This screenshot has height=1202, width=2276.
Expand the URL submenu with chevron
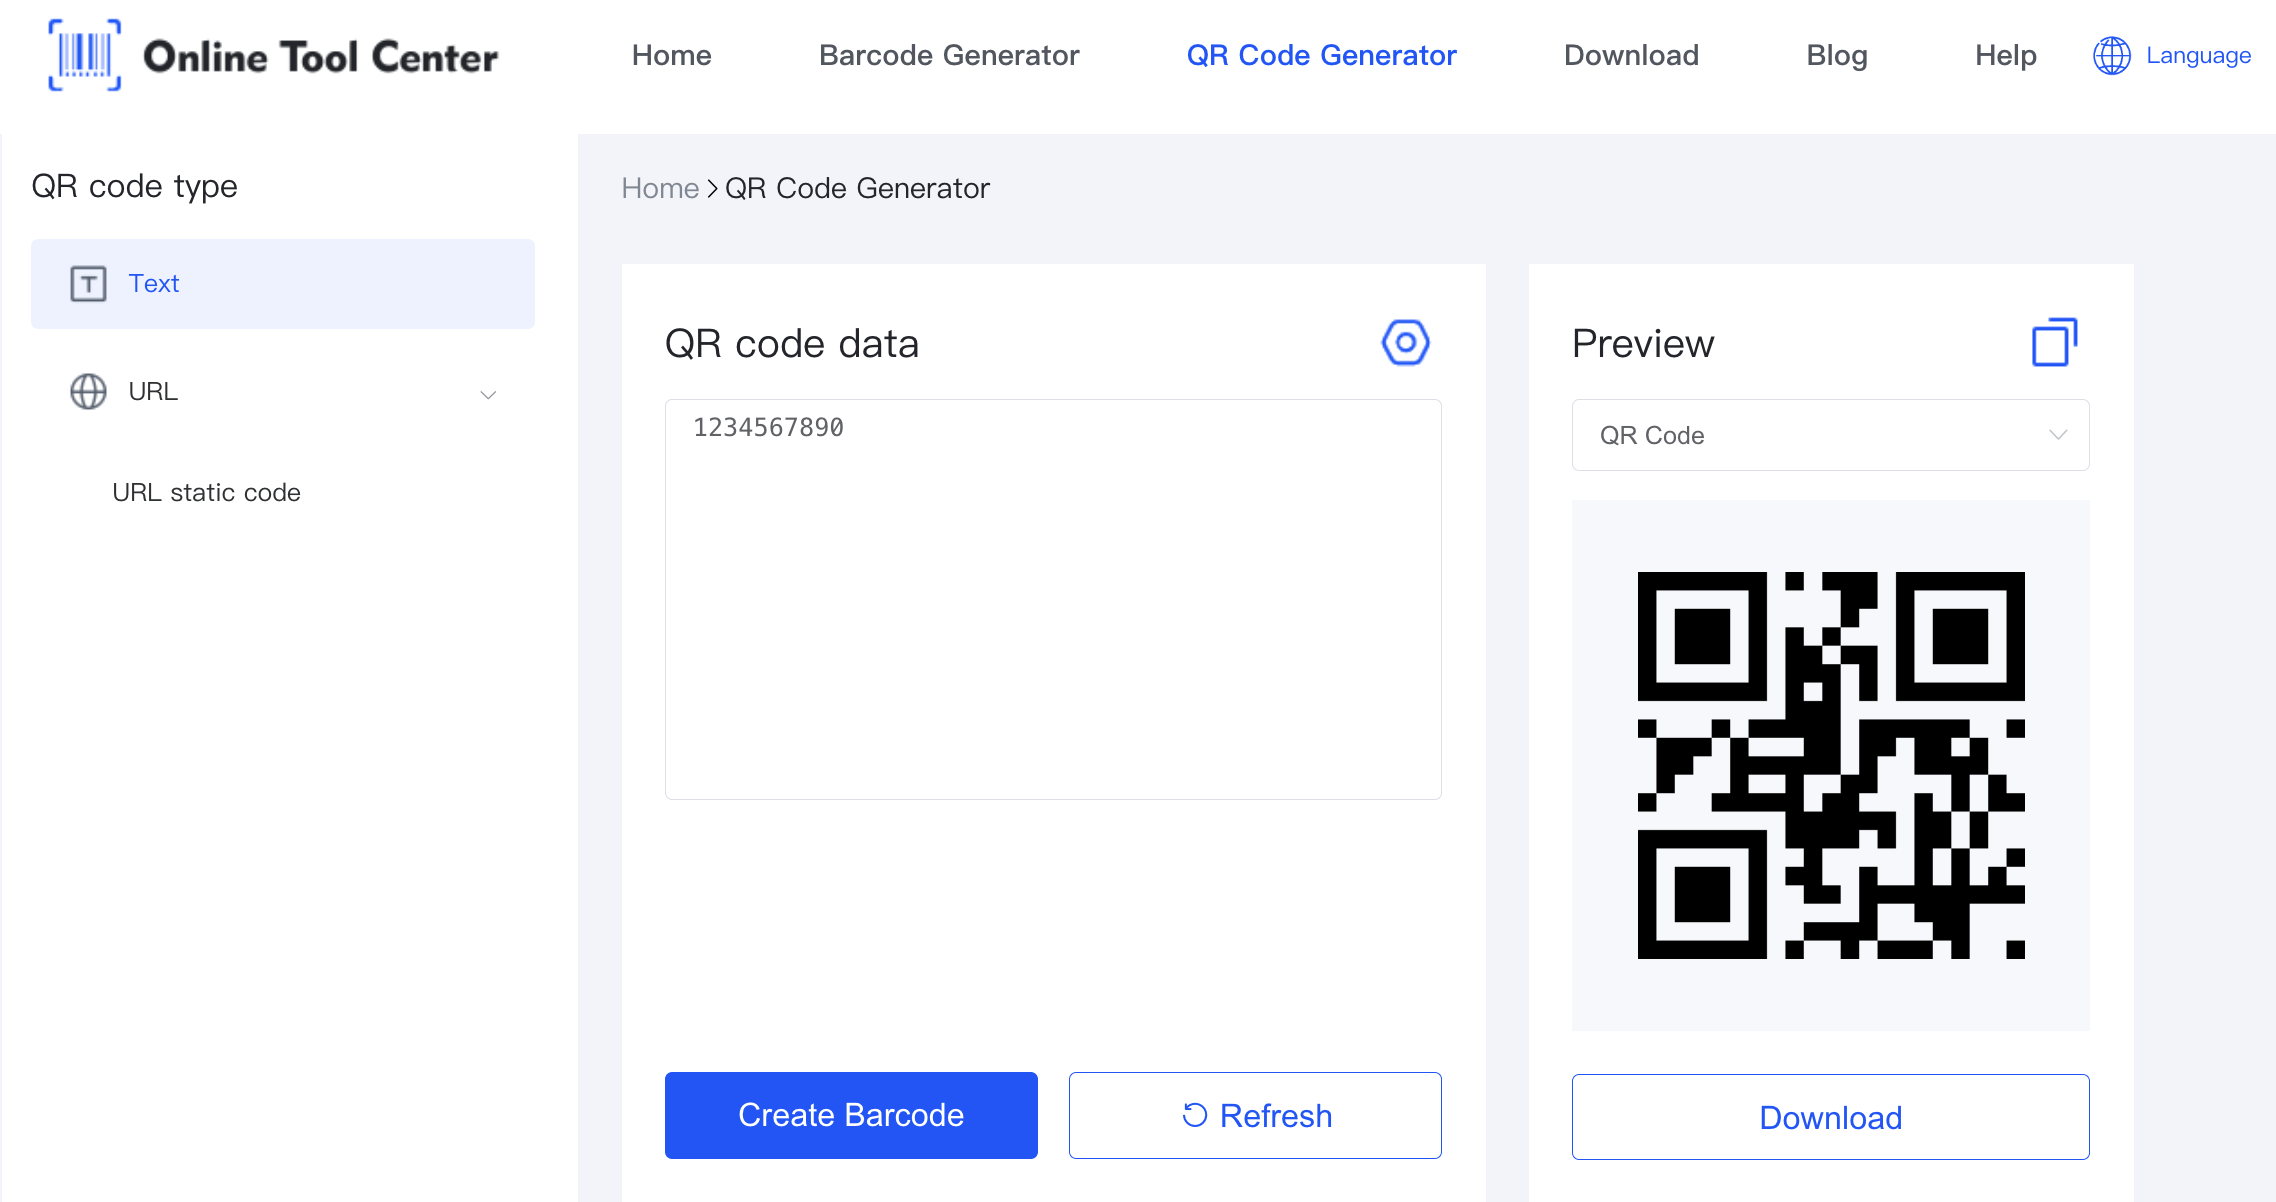click(x=488, y=393)
